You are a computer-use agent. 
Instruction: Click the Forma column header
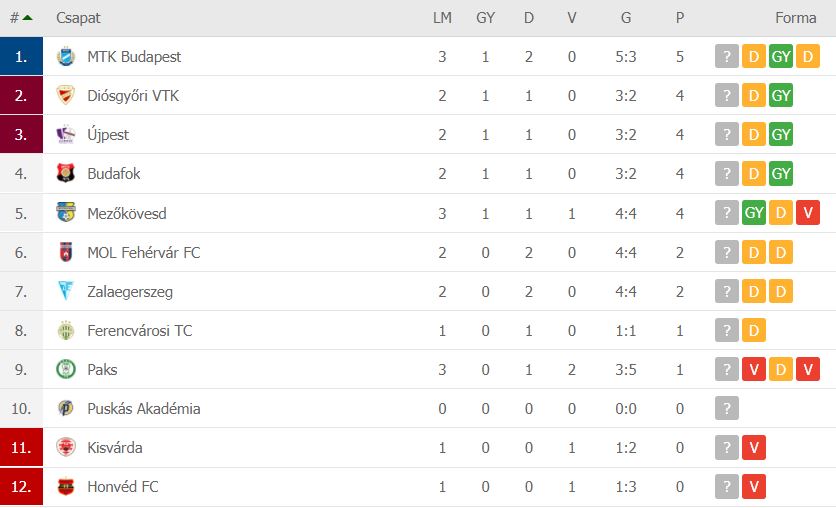(795, 18)
